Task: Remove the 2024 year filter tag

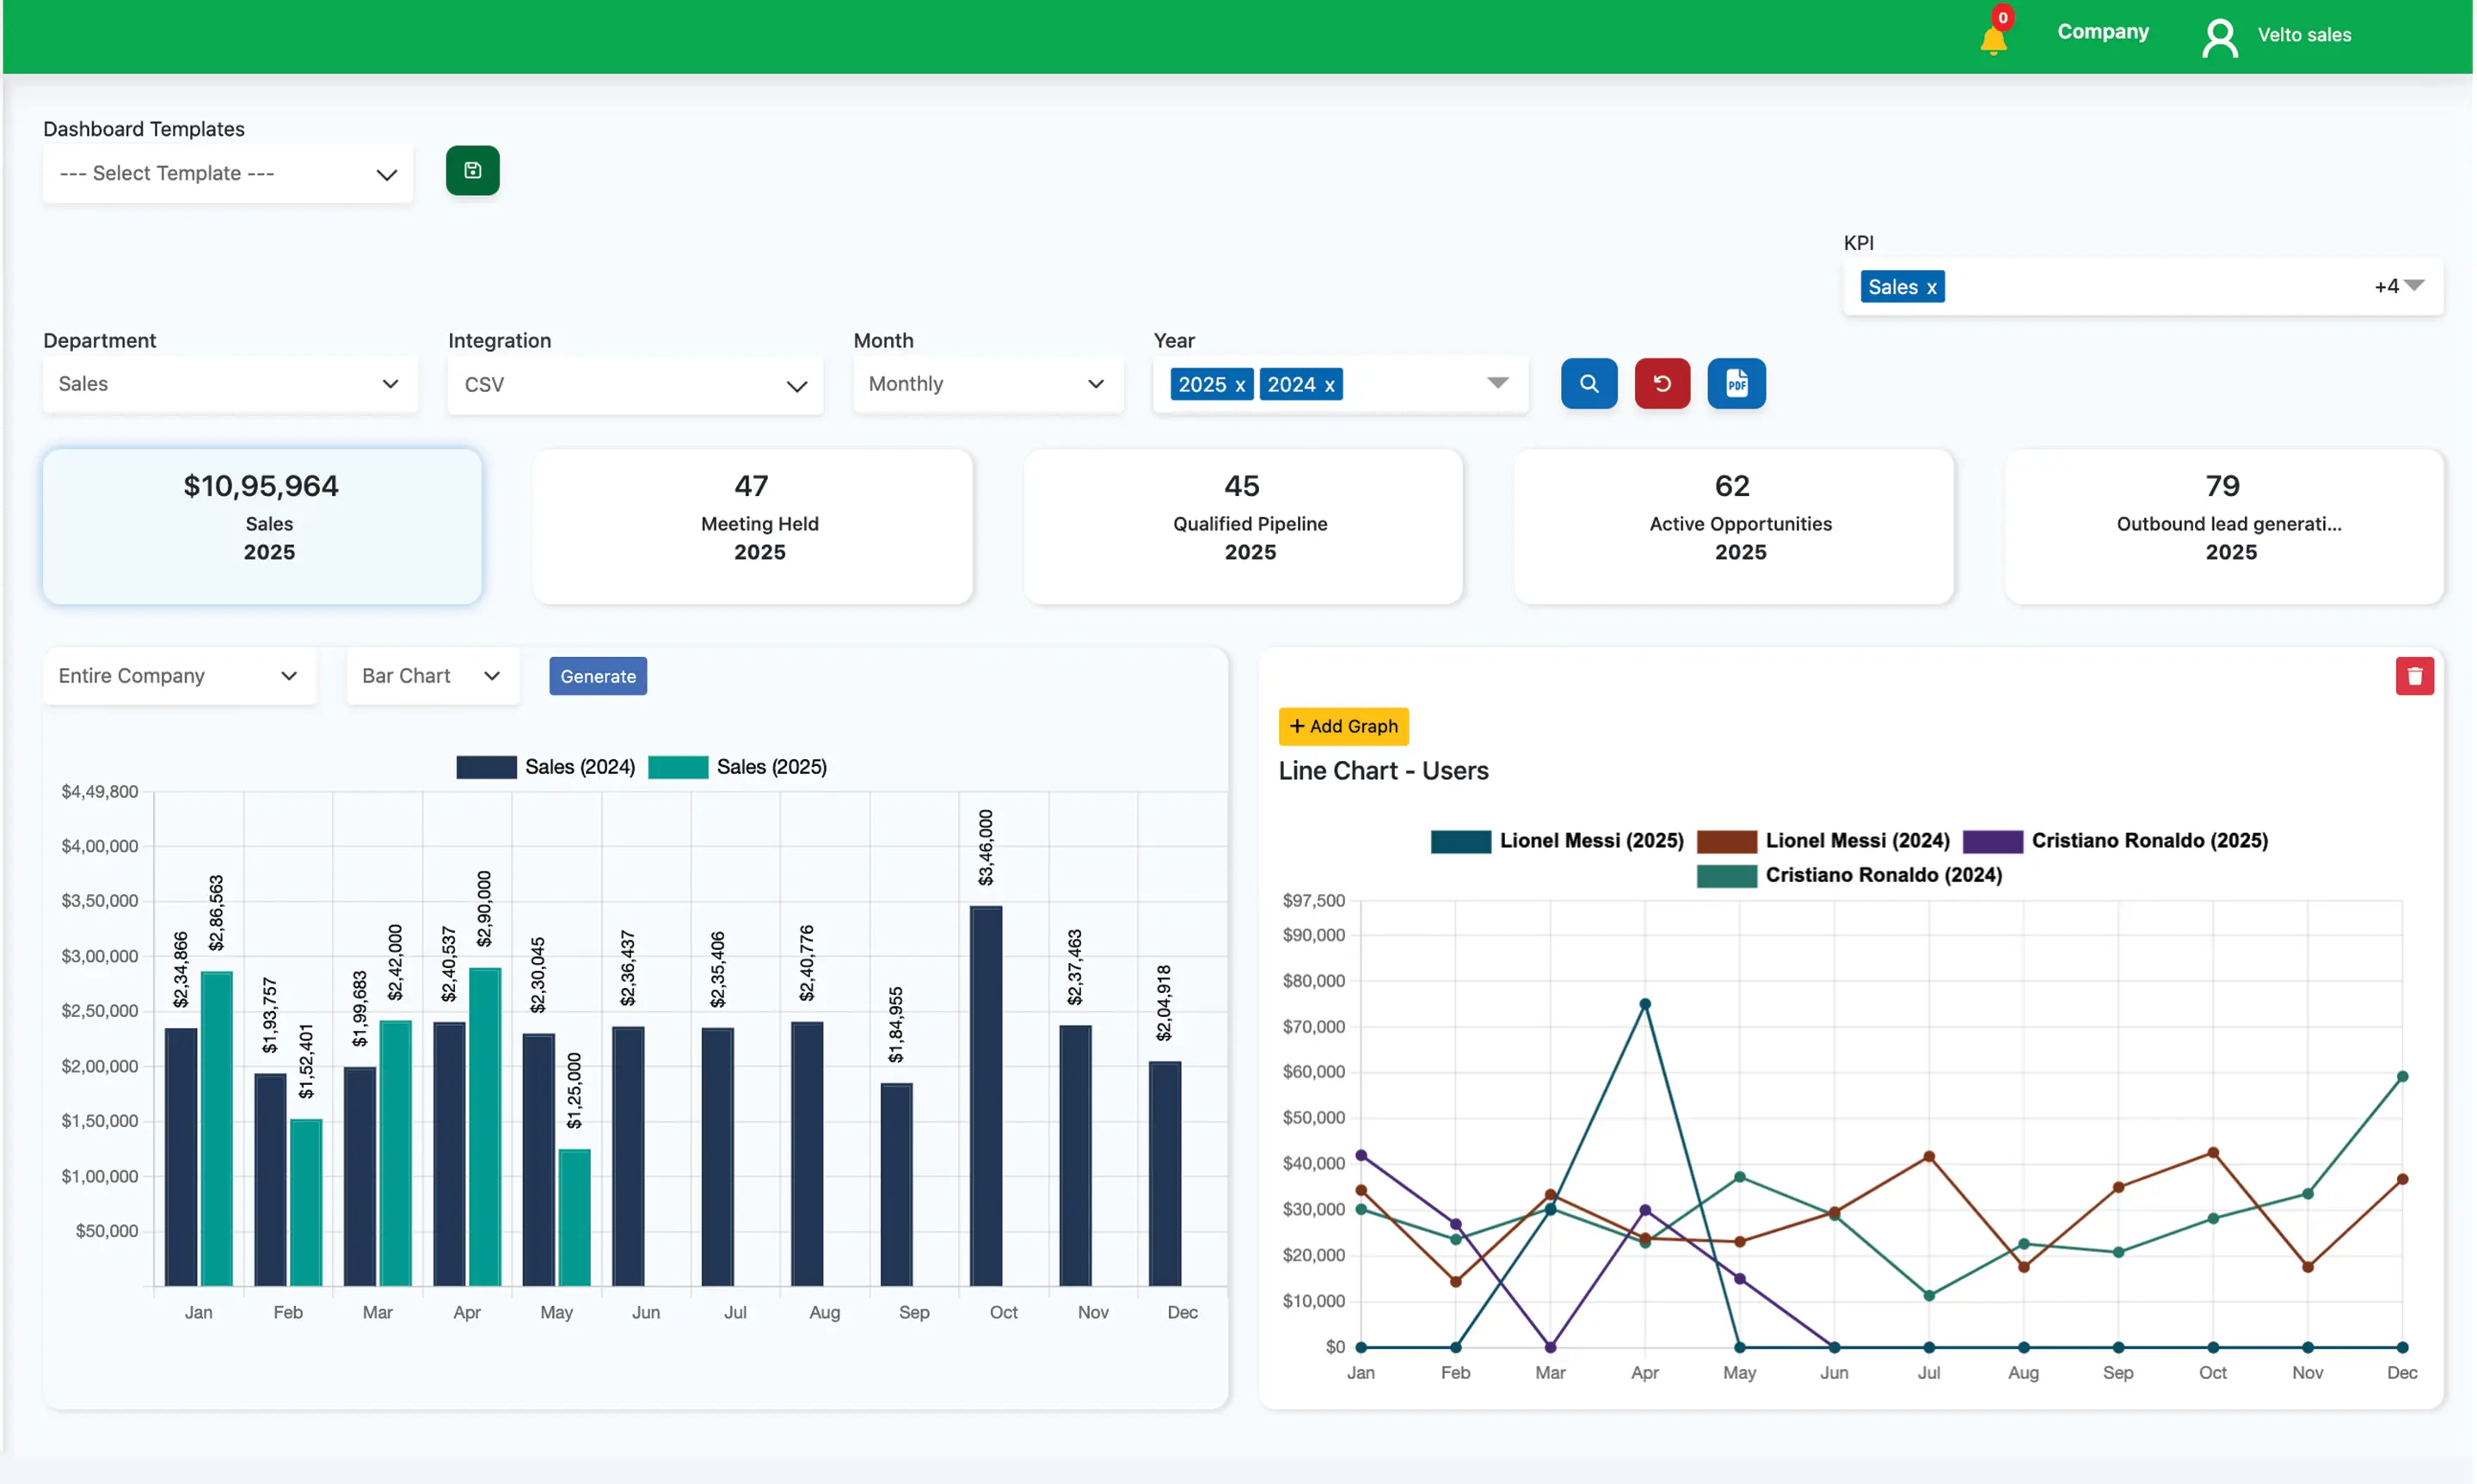Action: 1330,384
